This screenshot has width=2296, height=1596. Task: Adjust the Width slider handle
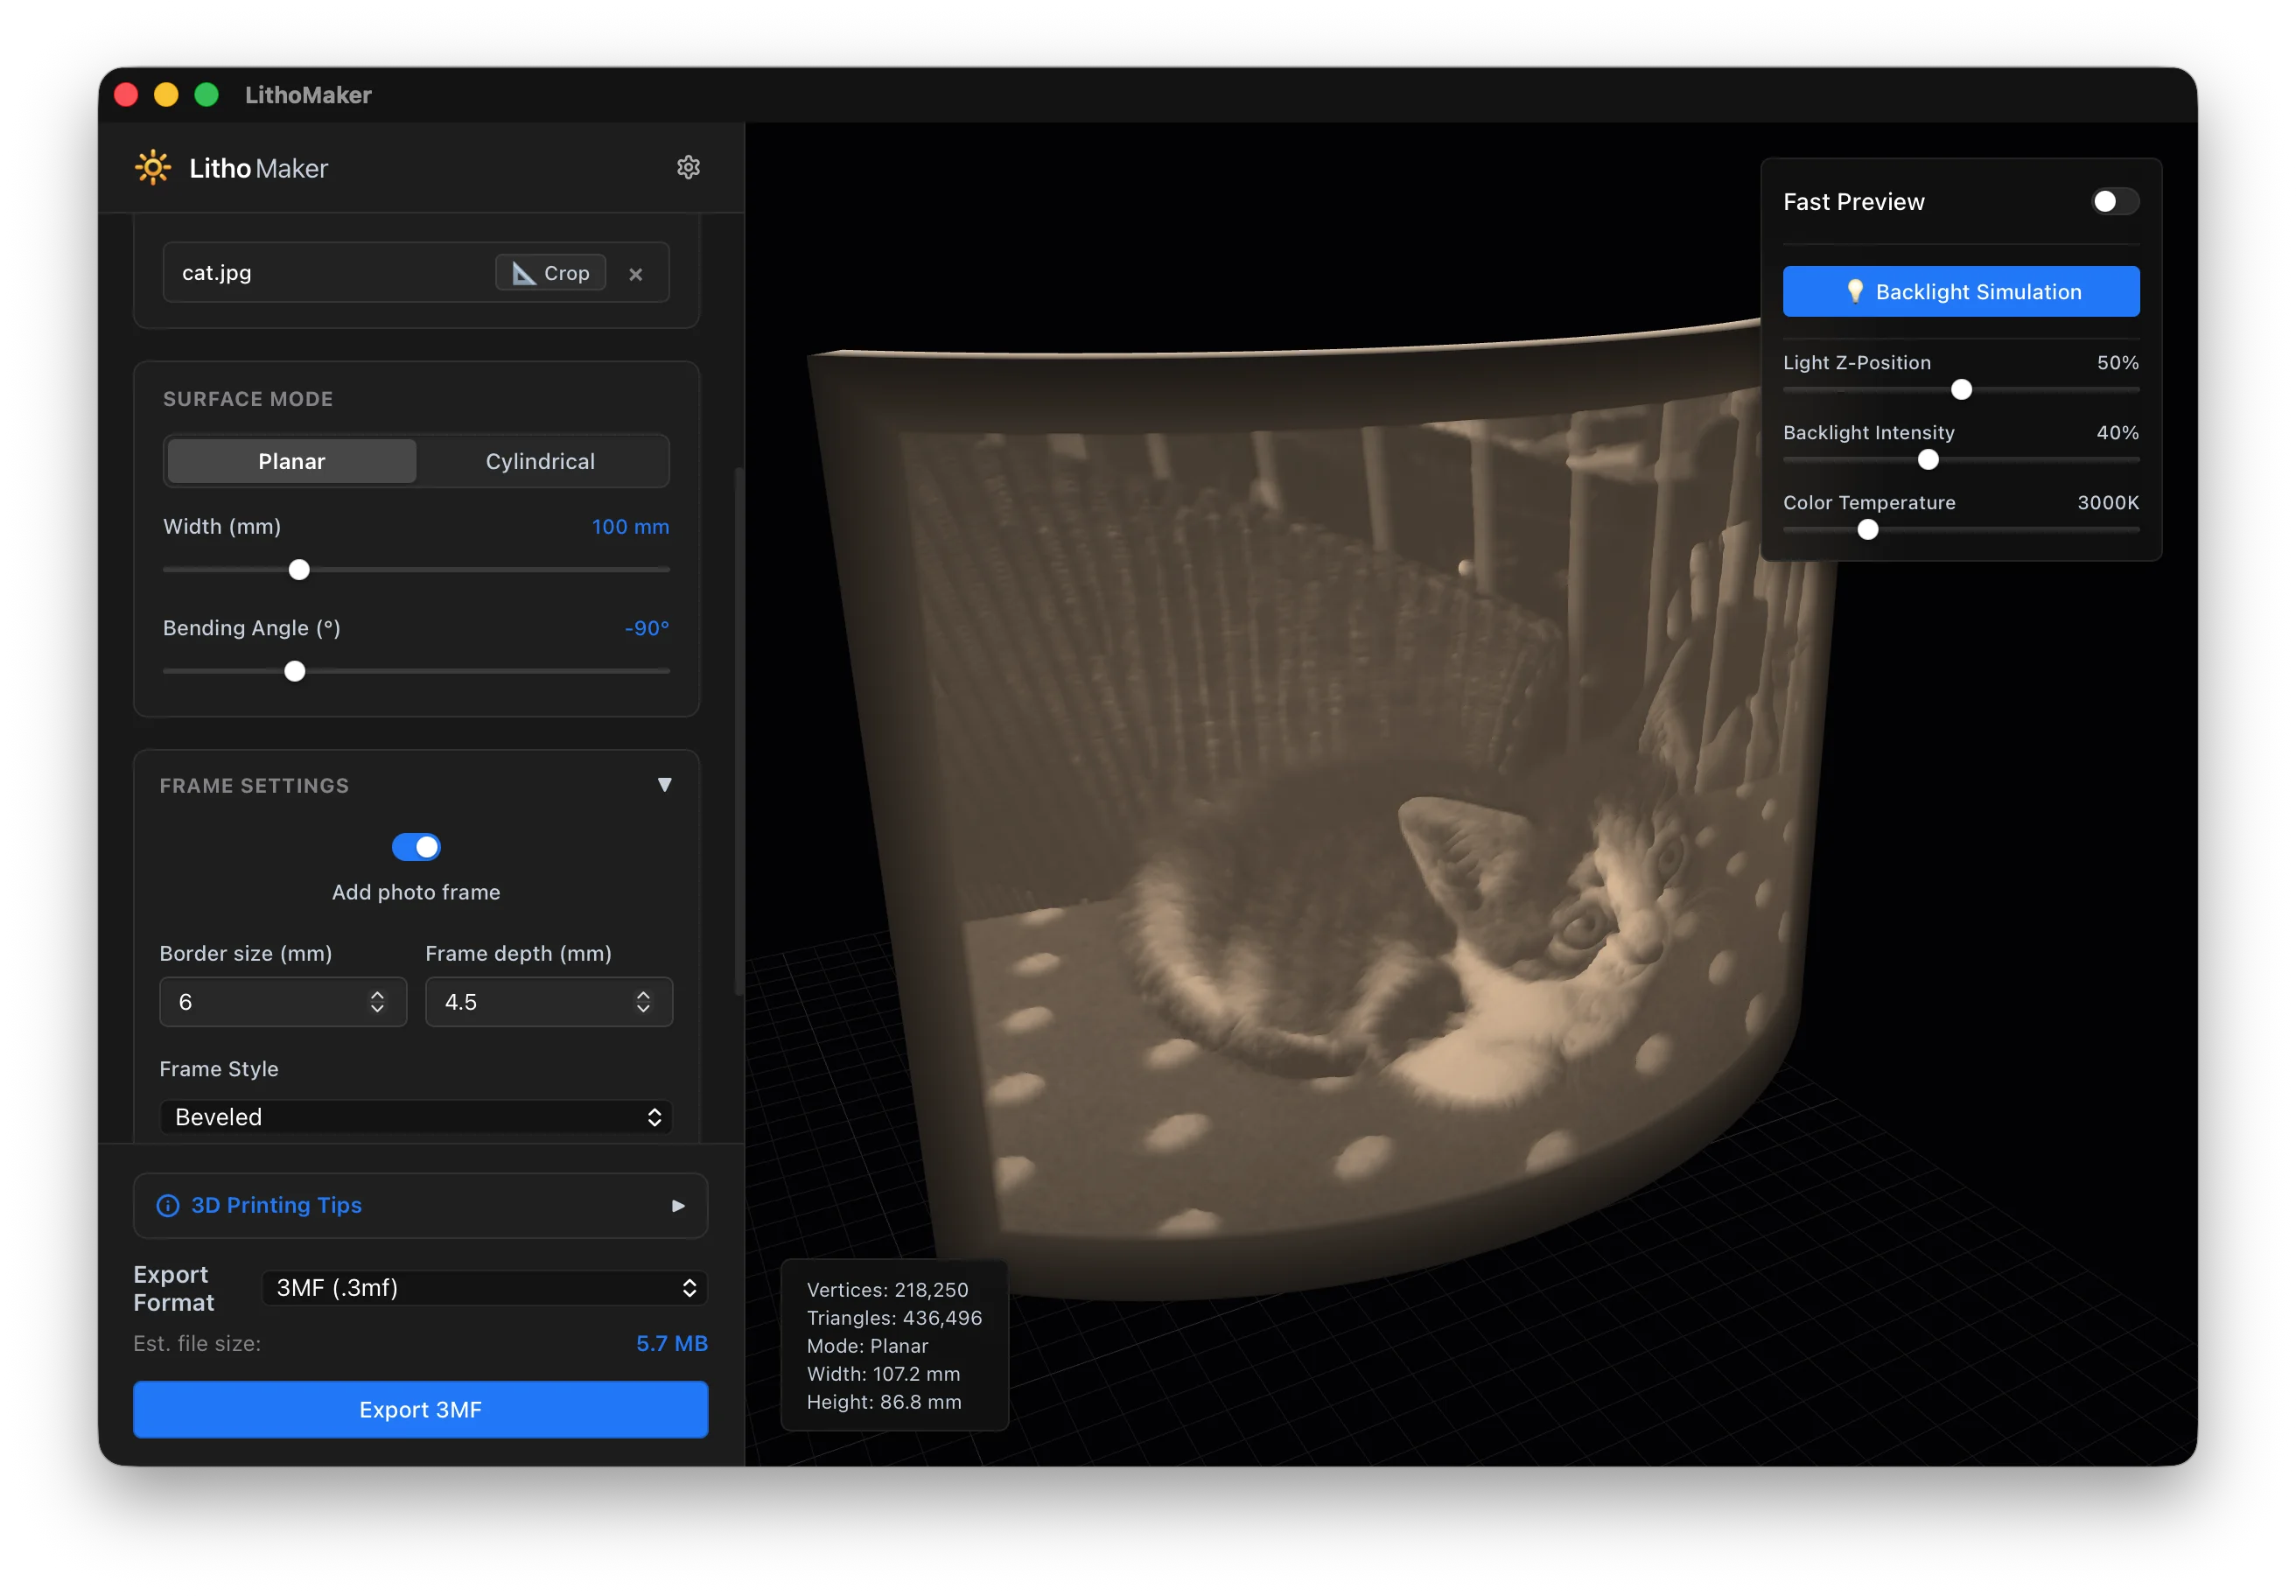coord(299,570)
